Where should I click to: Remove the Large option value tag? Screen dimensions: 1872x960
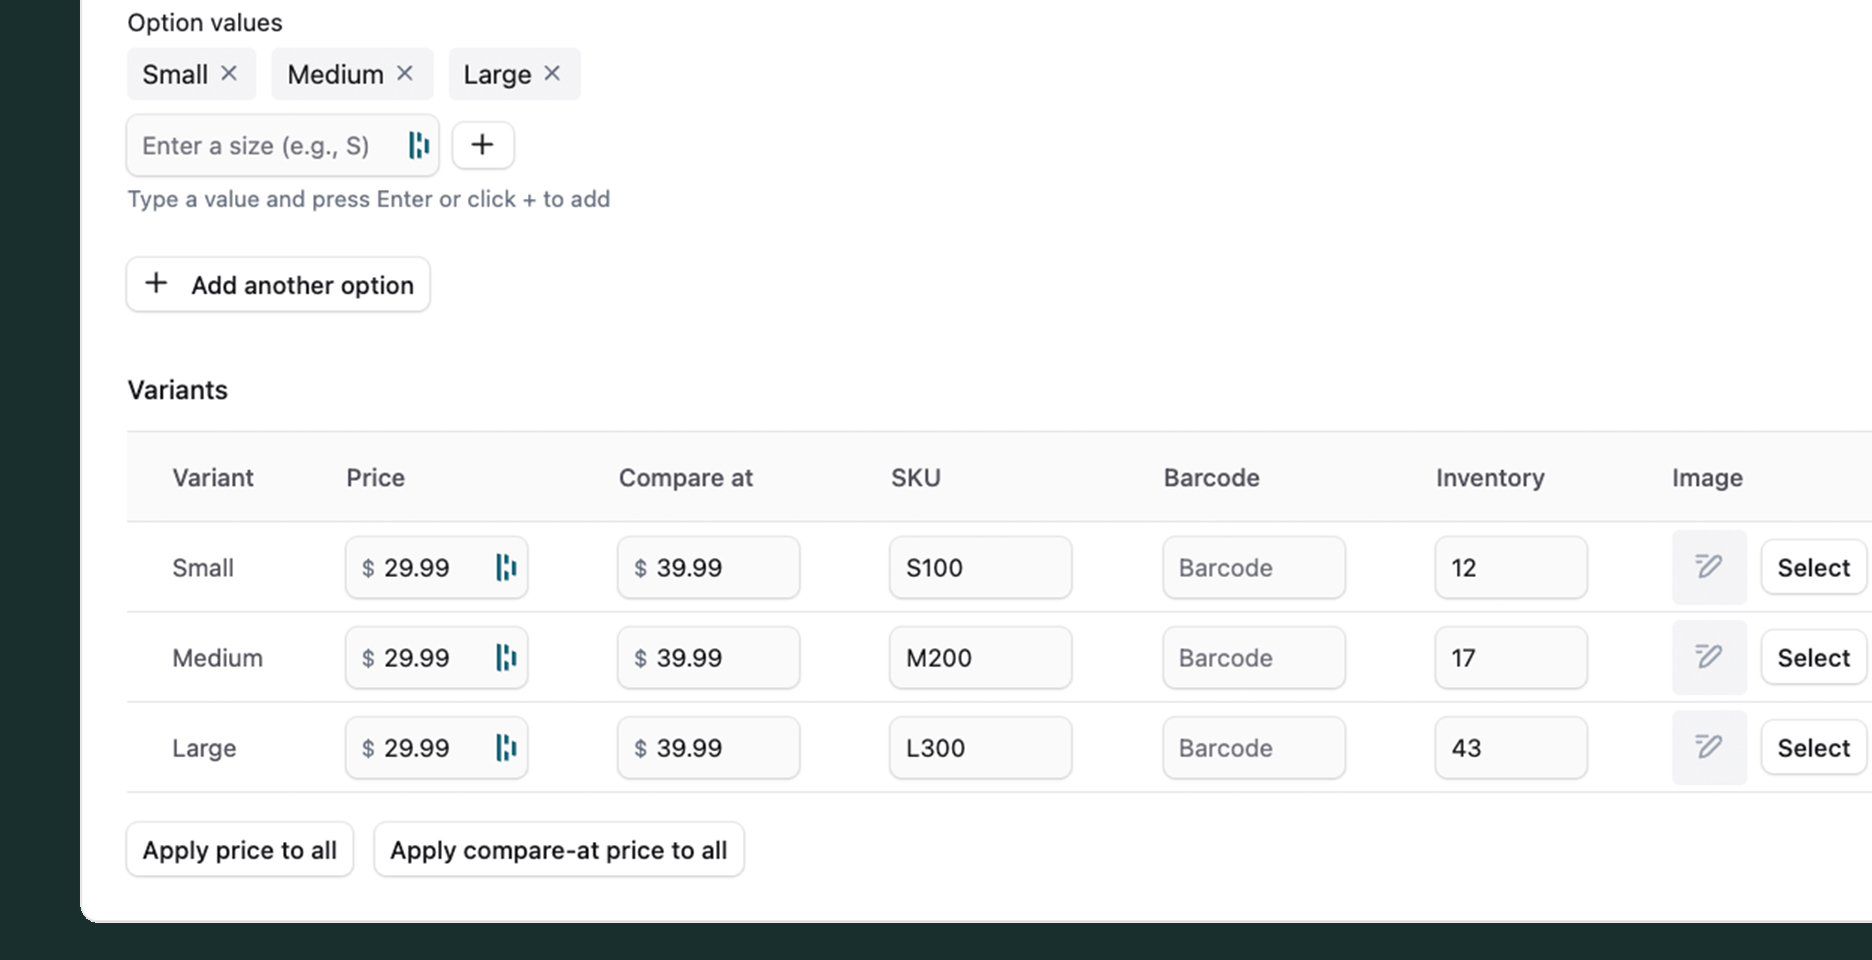[552, 74]
